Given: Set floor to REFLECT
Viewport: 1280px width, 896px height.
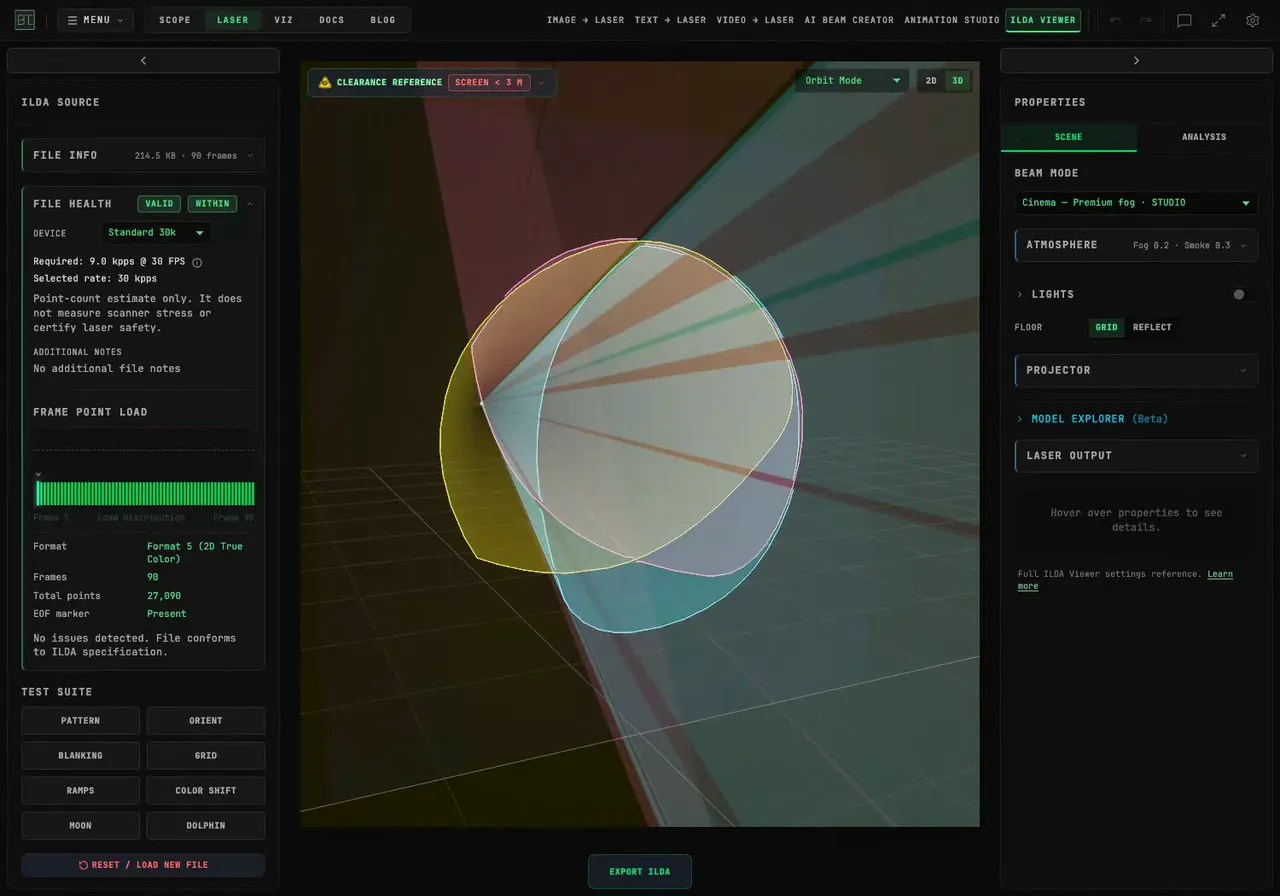Looking at the screenshot, I should pos(1152,327).
